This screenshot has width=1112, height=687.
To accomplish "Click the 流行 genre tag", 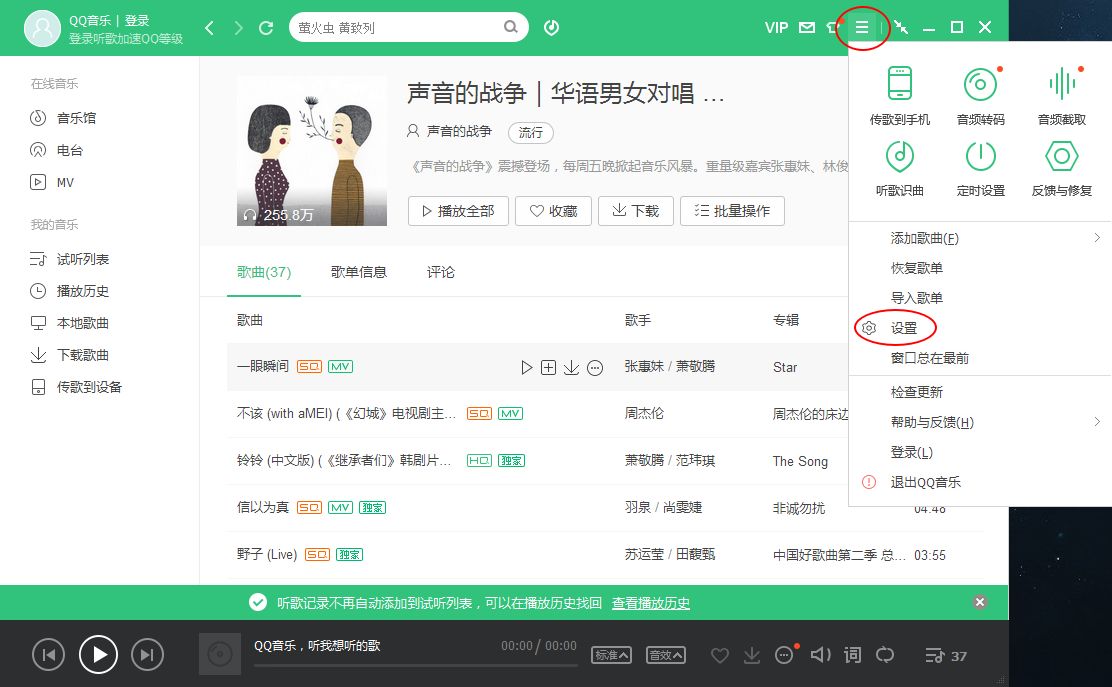I will pos(530,133).
